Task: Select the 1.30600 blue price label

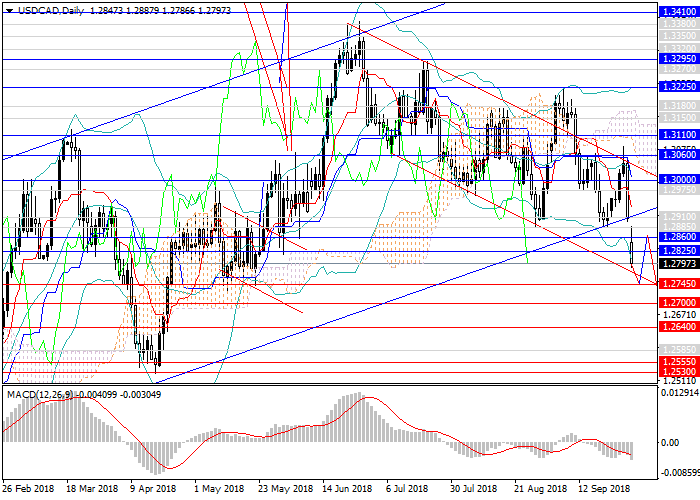Action: coord(679,155)
